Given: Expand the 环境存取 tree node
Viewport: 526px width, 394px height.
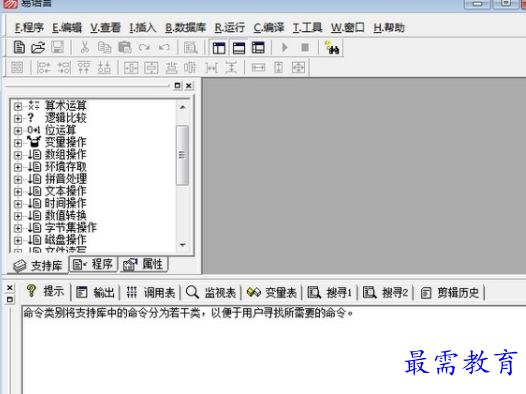Looking at the screenshot, I should point(18,167).
